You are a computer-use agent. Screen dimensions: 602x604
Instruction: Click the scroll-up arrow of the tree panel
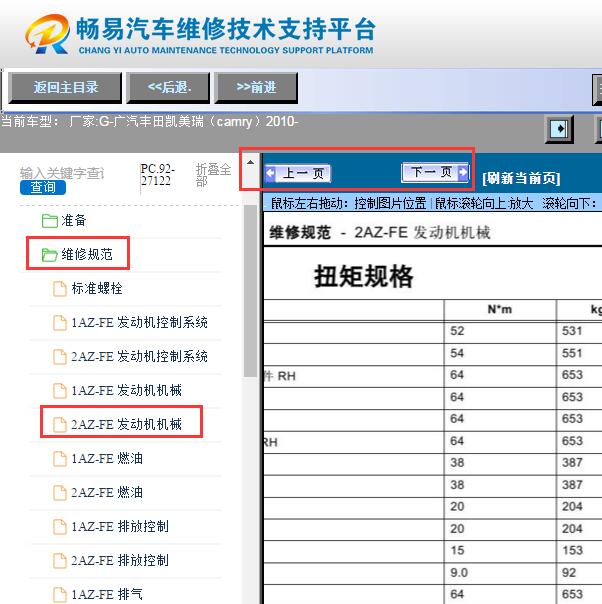pyautogui.click(x=250, y=162)
